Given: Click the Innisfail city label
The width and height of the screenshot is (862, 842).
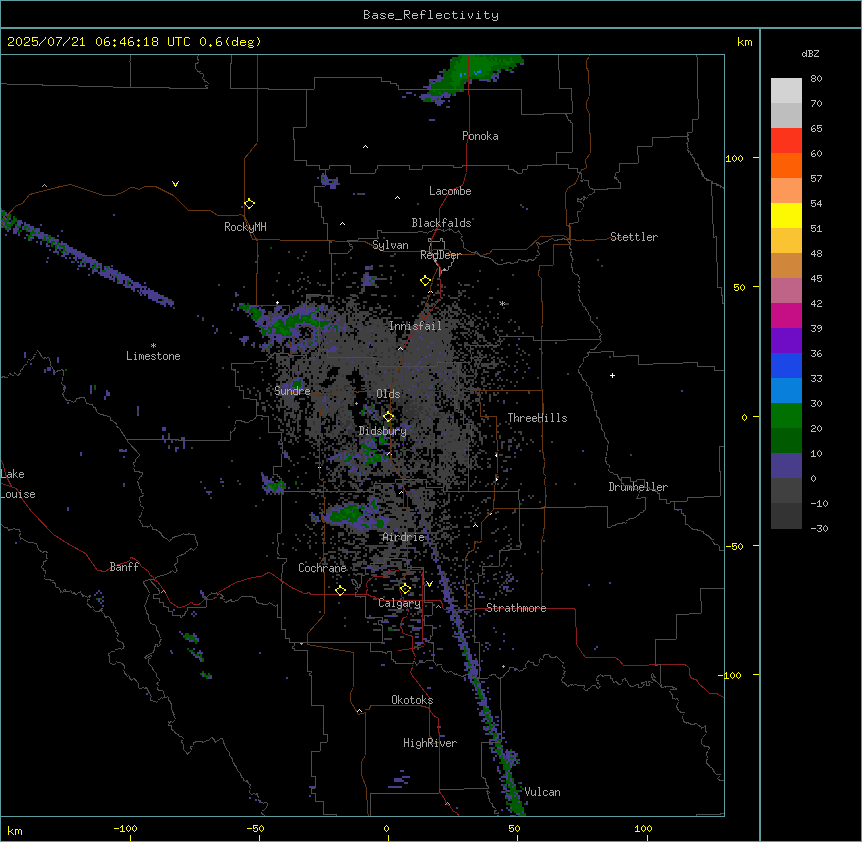Looking at the screenshot, I should click(415, 326).
